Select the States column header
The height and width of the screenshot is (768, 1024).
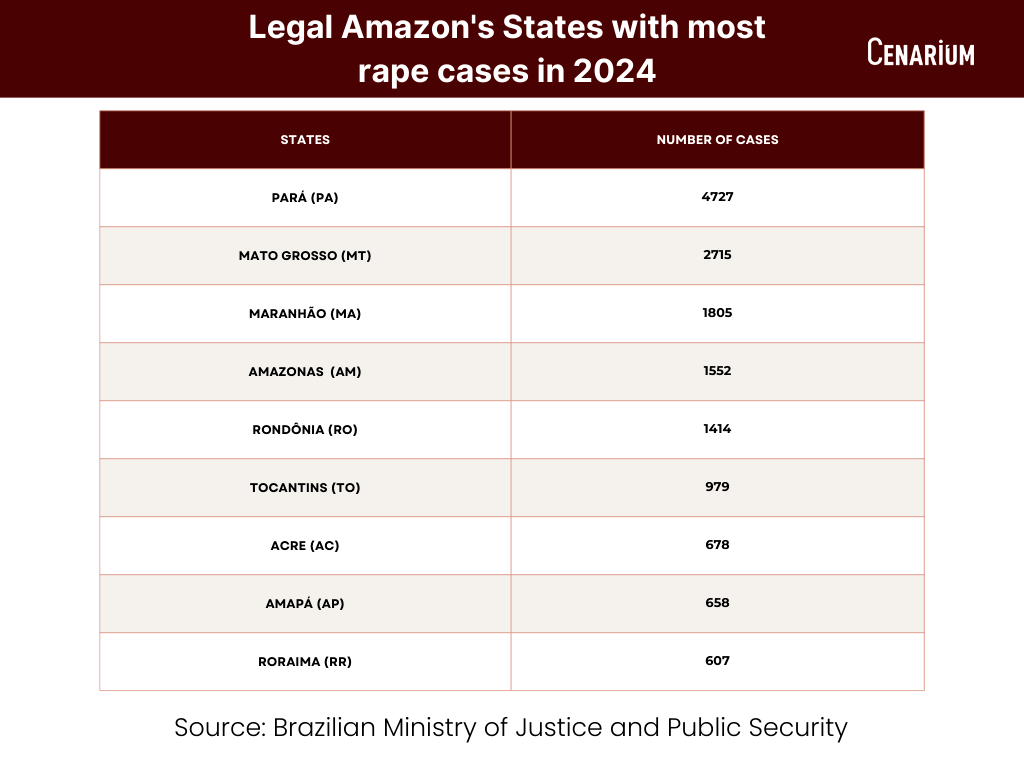pyautogui.click(x=305, y=140)
